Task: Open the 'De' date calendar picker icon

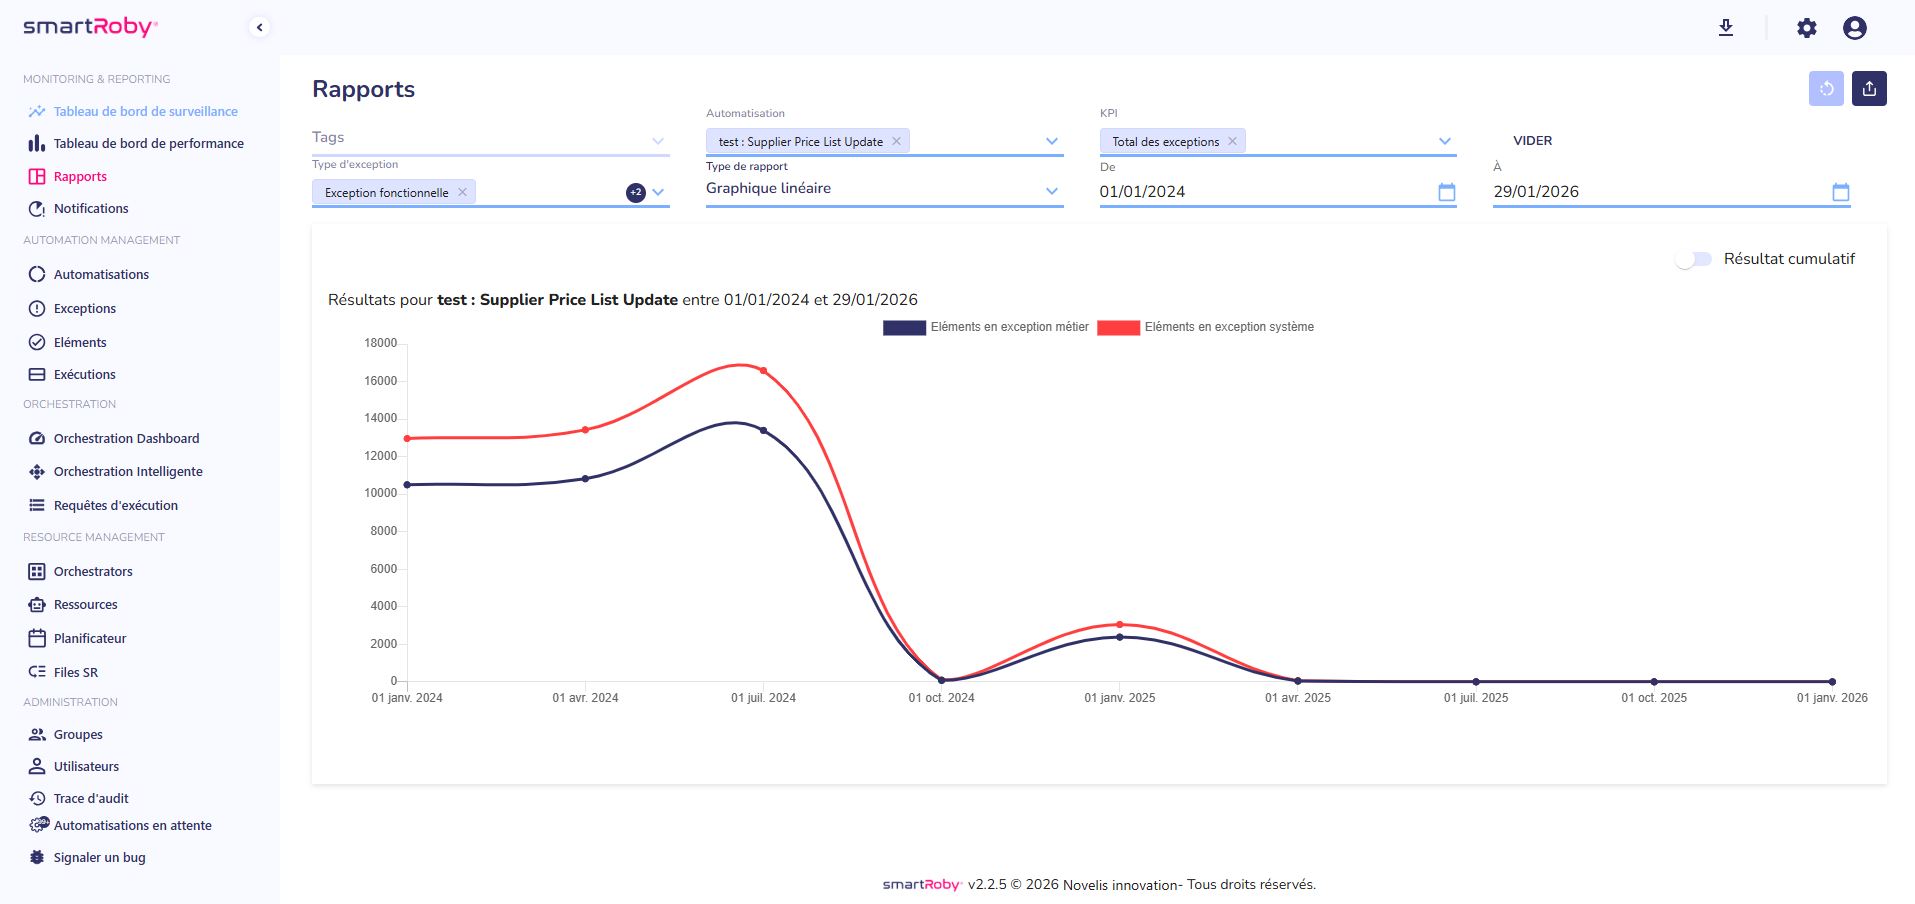Action: tap(1446, 192)
